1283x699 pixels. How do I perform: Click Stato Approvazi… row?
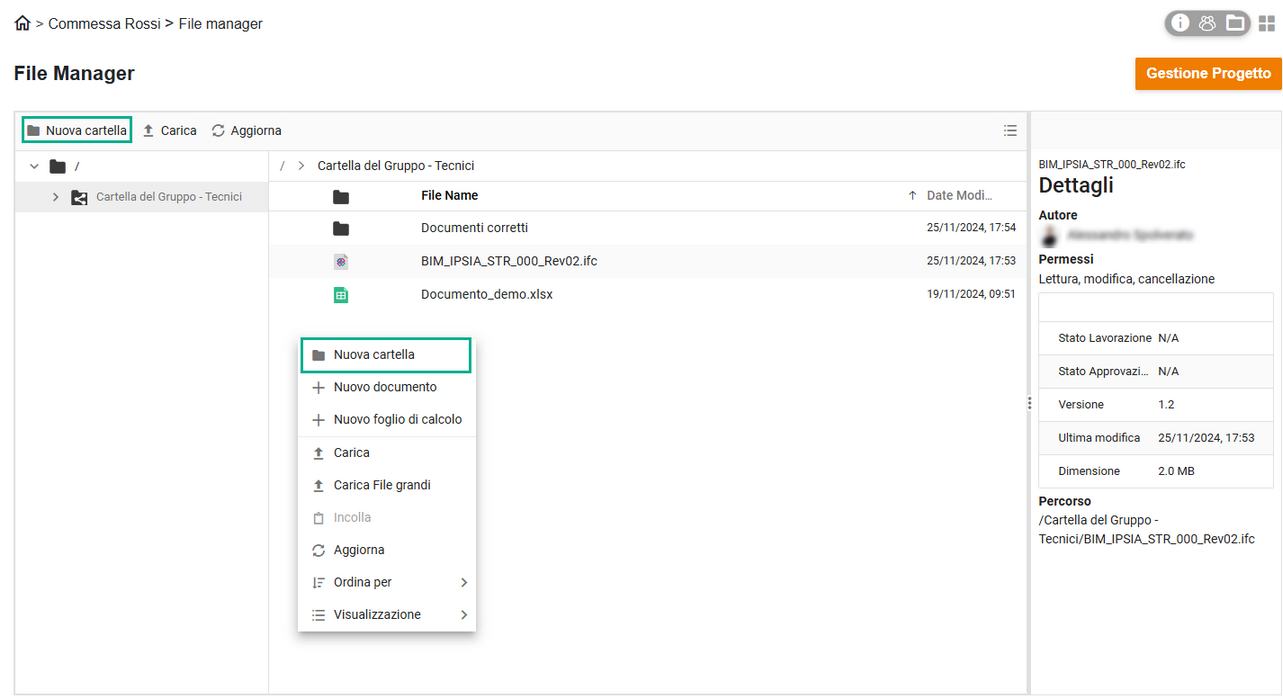1156,371
